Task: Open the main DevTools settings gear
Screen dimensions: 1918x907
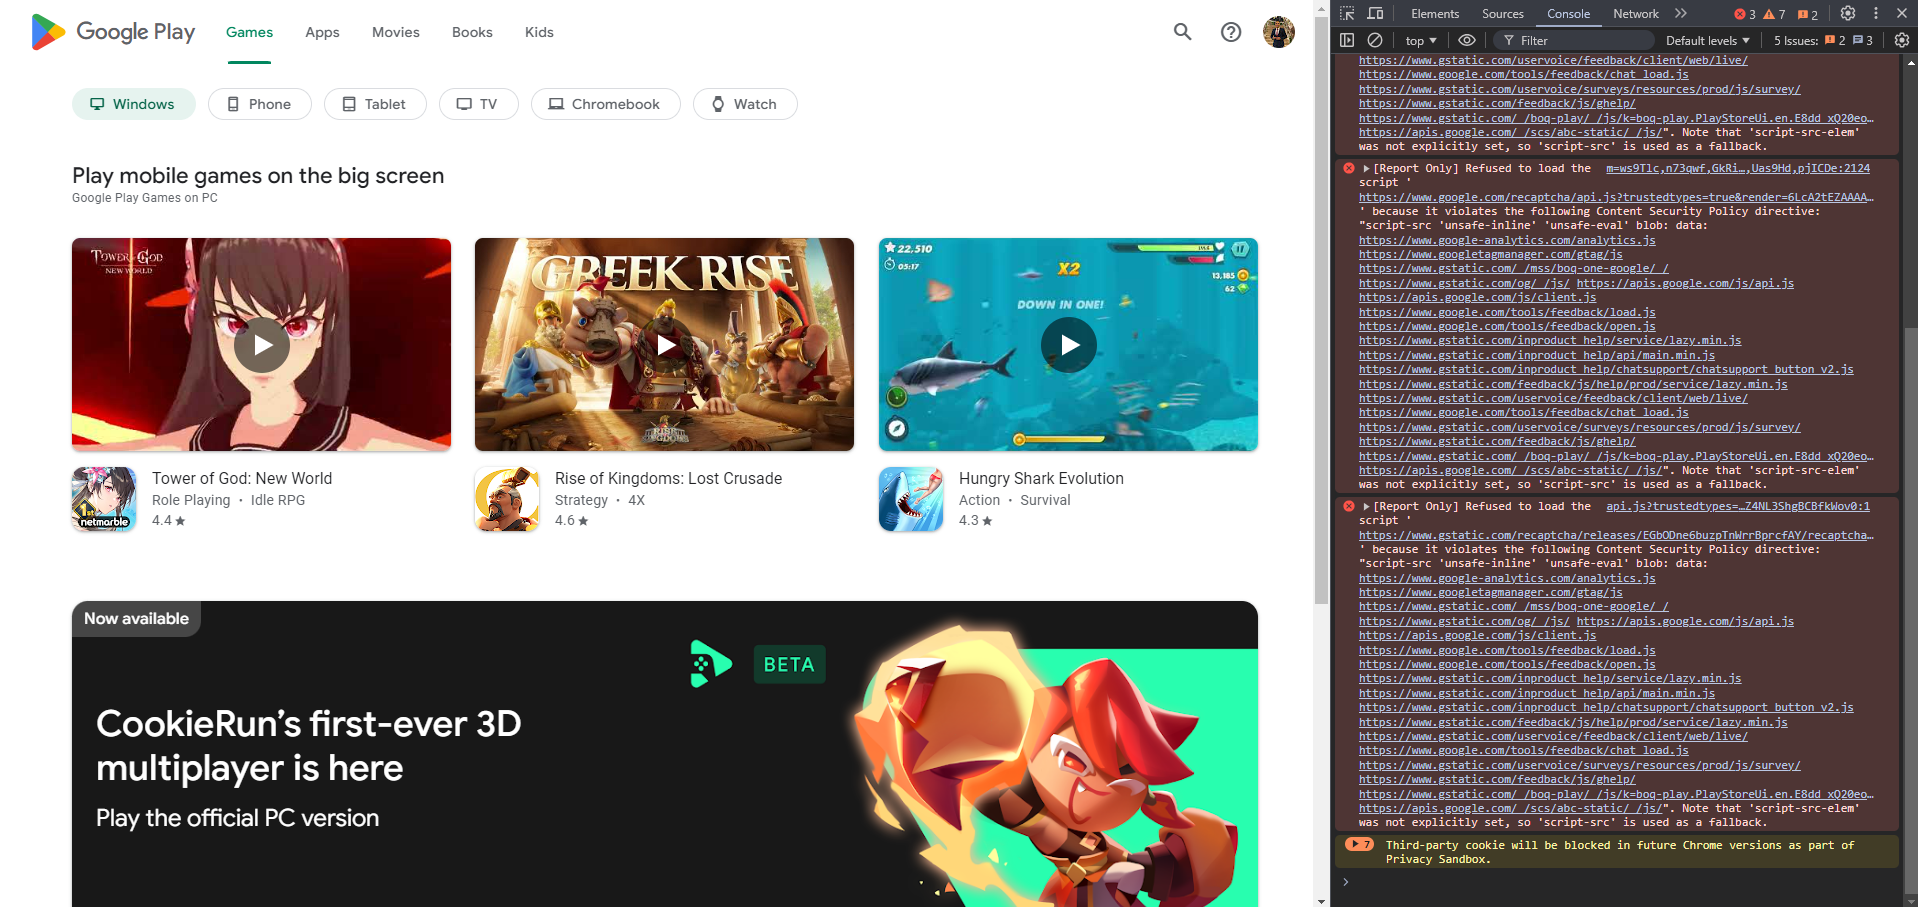Action: pyautogui.click(x=1848, y=13)
